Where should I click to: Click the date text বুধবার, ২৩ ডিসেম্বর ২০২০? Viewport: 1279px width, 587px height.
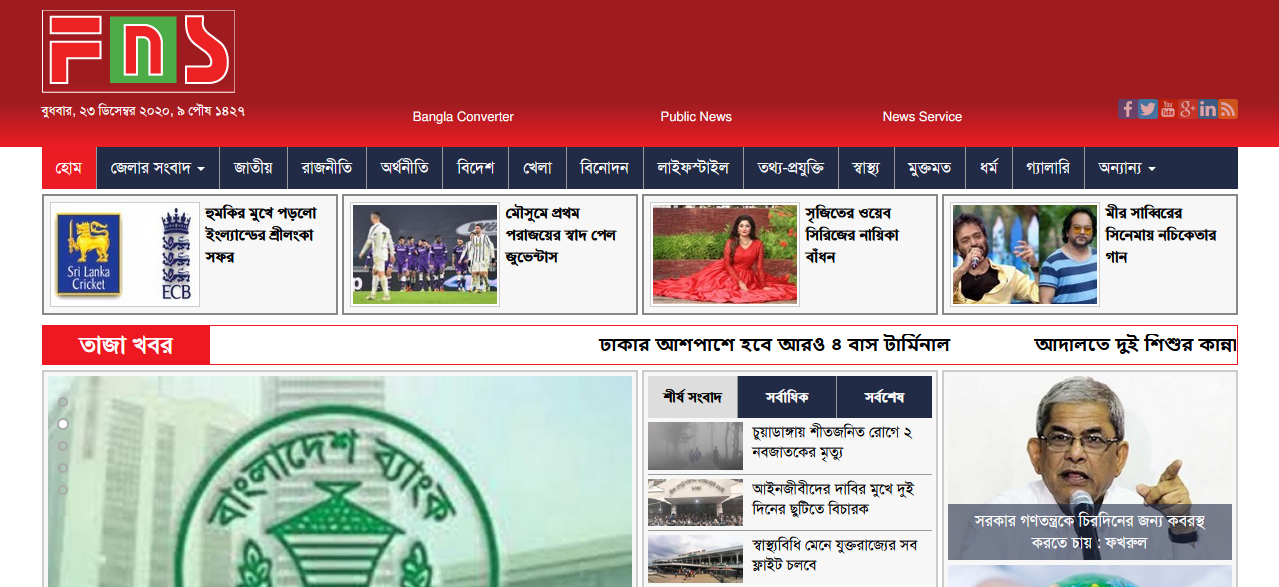pos(143,110)
